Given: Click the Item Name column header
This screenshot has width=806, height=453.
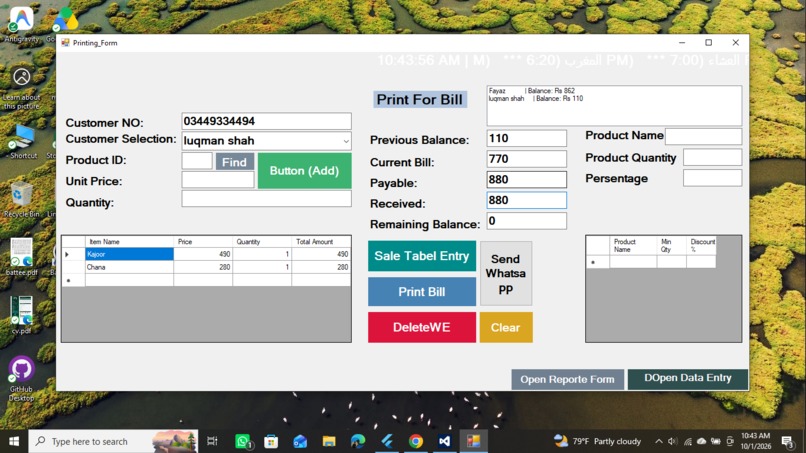Looking at the screenshot, I should pos(129,242).
